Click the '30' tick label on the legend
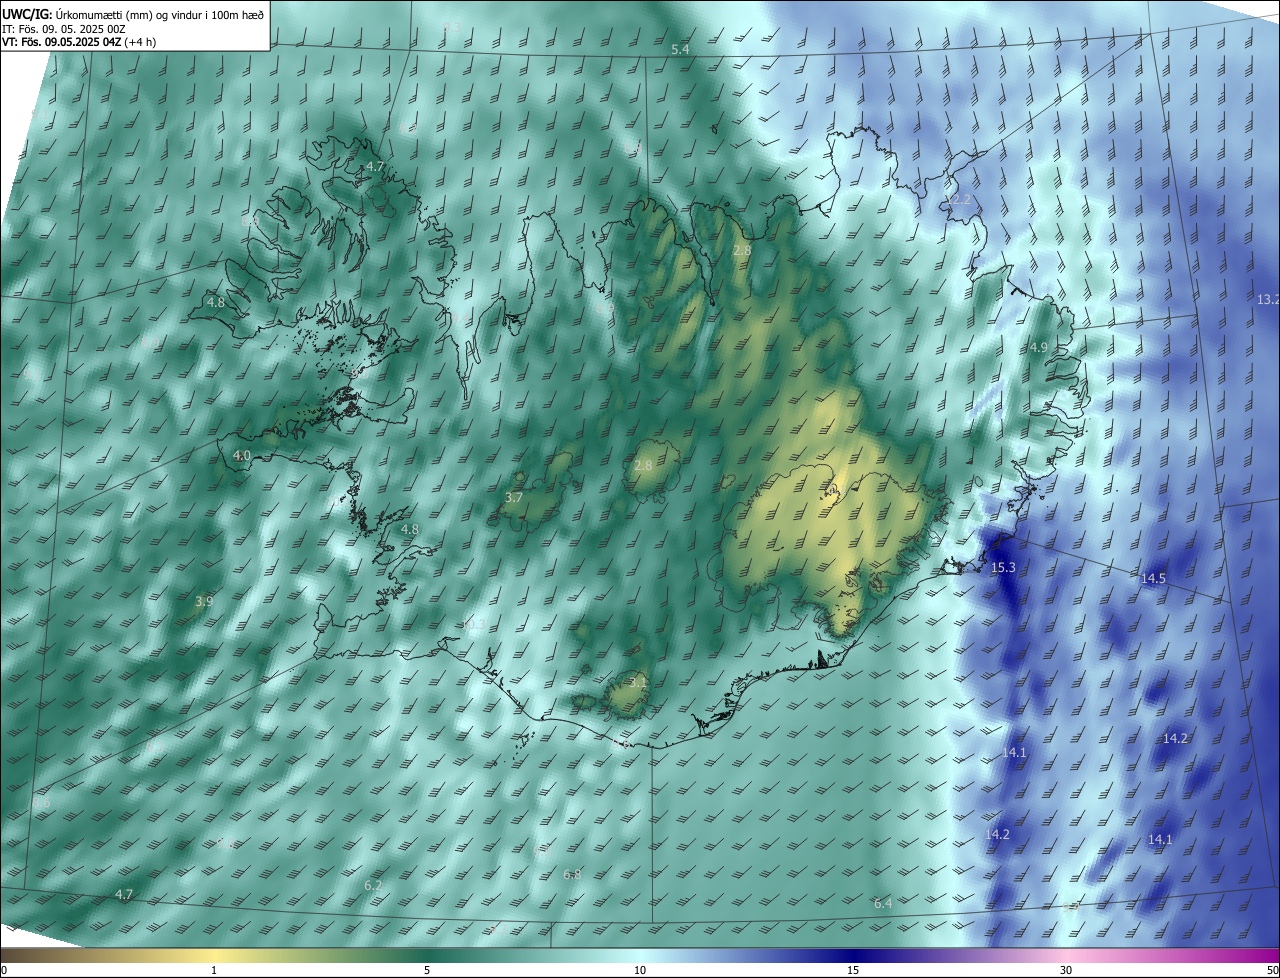Screen dimensions: 1280x978 pyautogui.click(x=1066, y=970)
